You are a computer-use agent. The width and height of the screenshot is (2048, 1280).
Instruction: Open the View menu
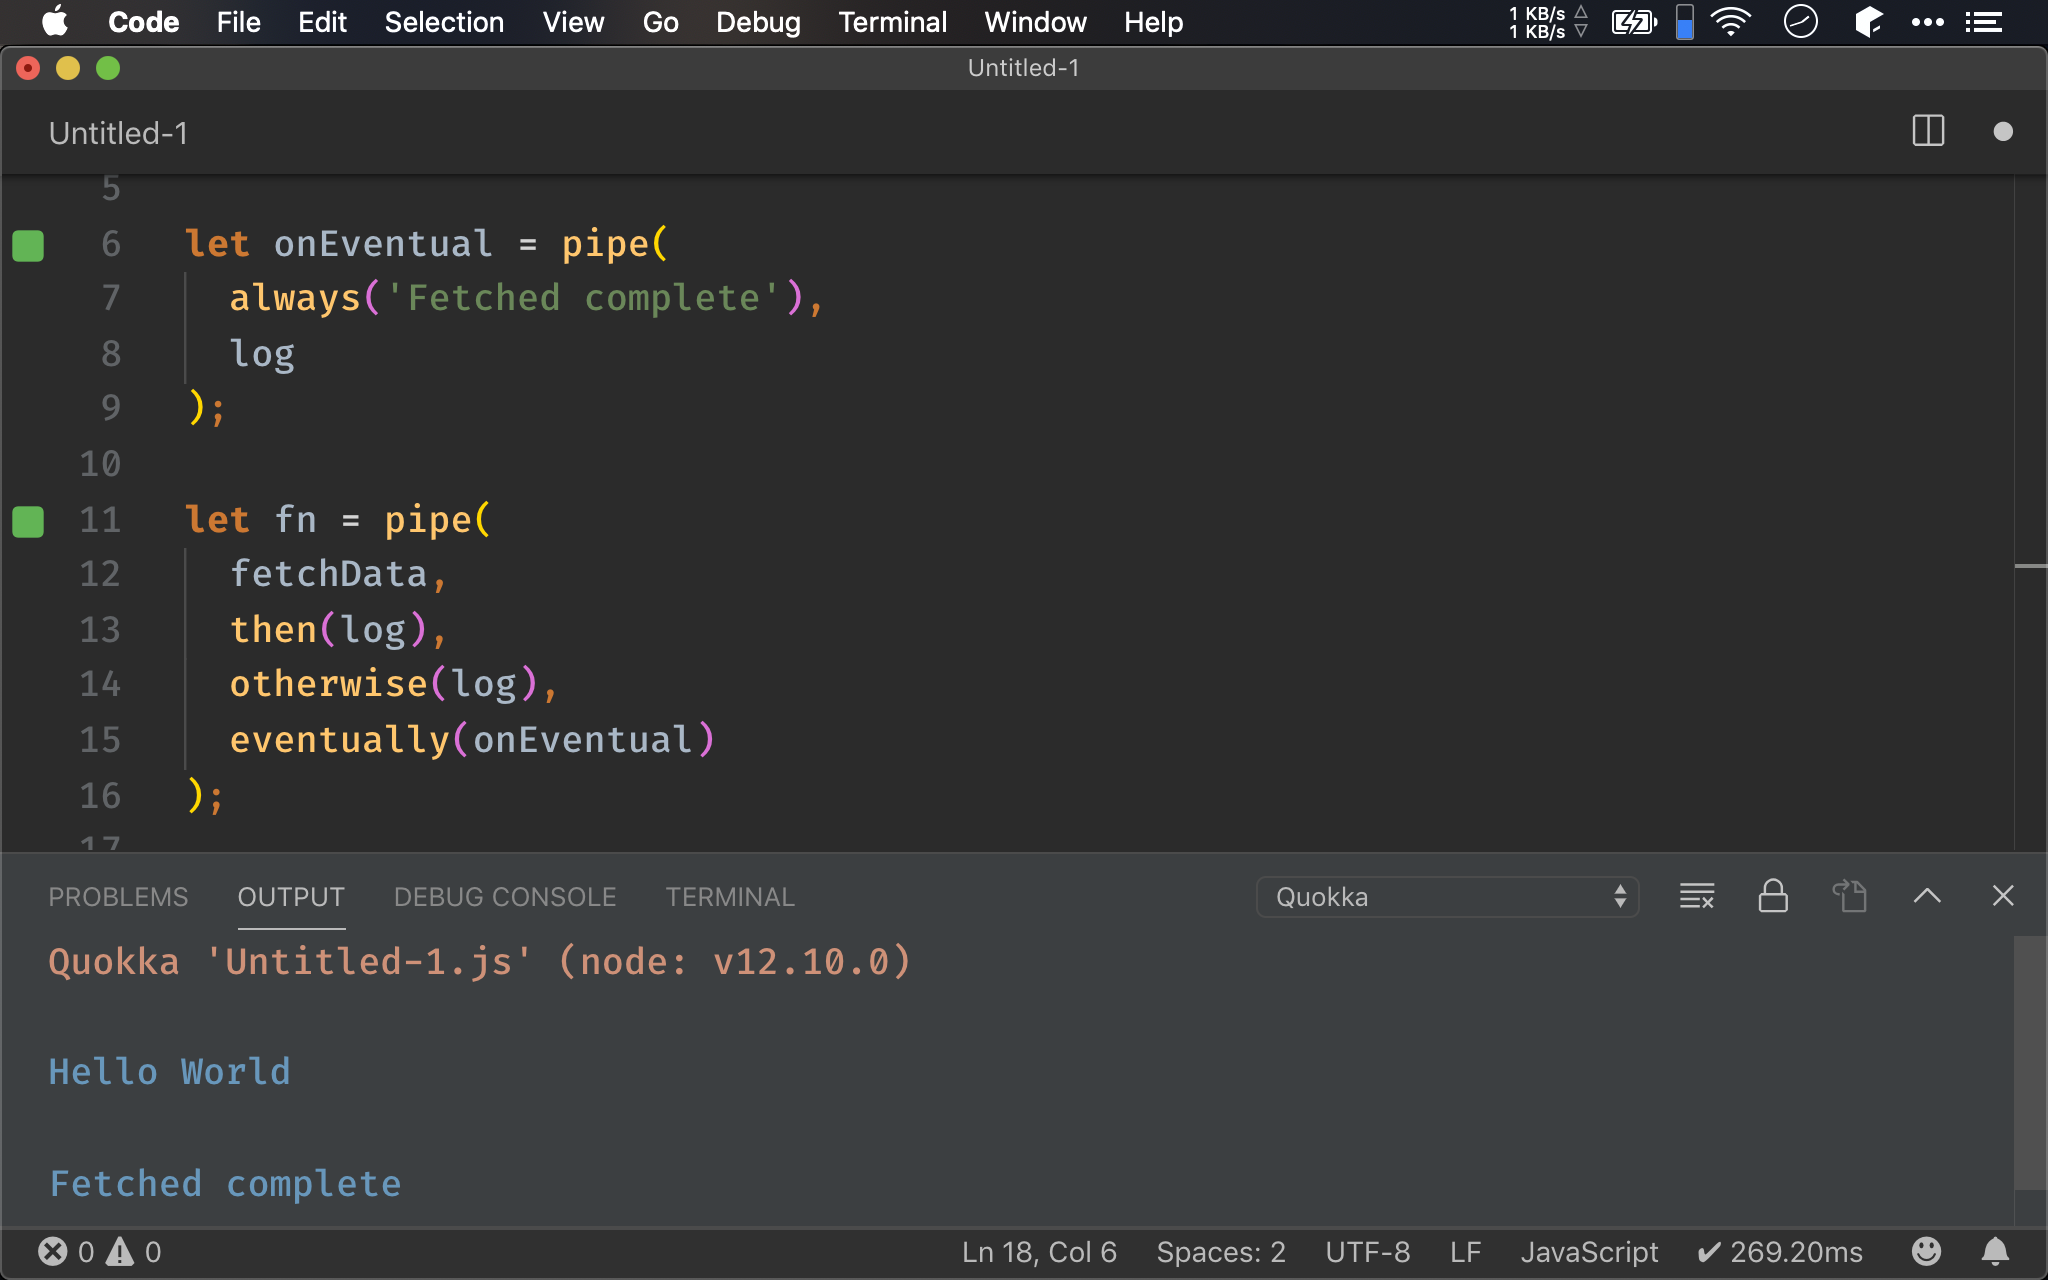573,22
